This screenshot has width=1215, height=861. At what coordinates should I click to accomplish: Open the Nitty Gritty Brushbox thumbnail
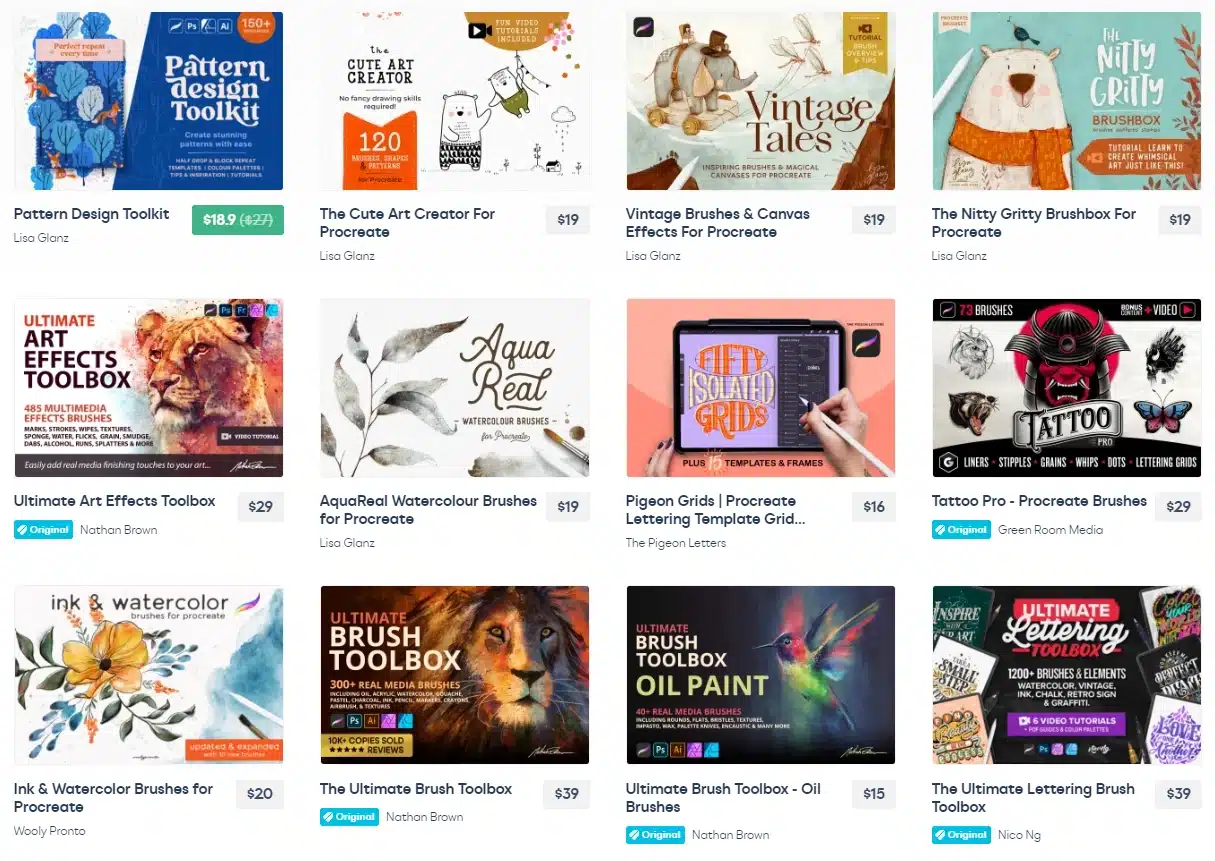(1066, 101)
